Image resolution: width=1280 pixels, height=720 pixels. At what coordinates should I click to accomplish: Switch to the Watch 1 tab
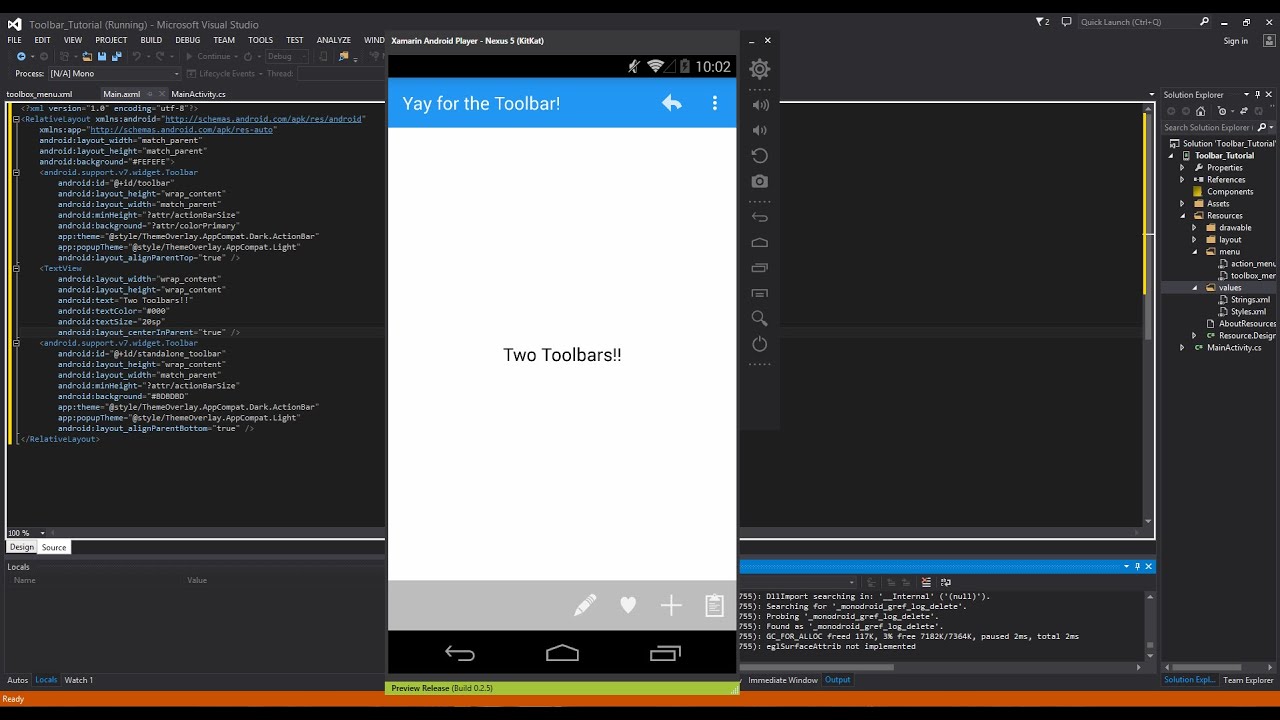[x=79, y=680]
